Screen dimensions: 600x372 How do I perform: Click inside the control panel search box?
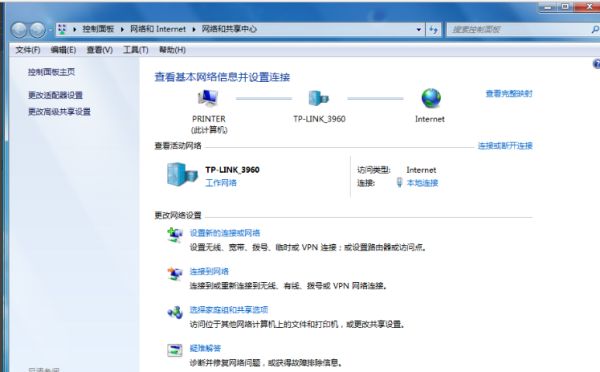coord(518,29)
